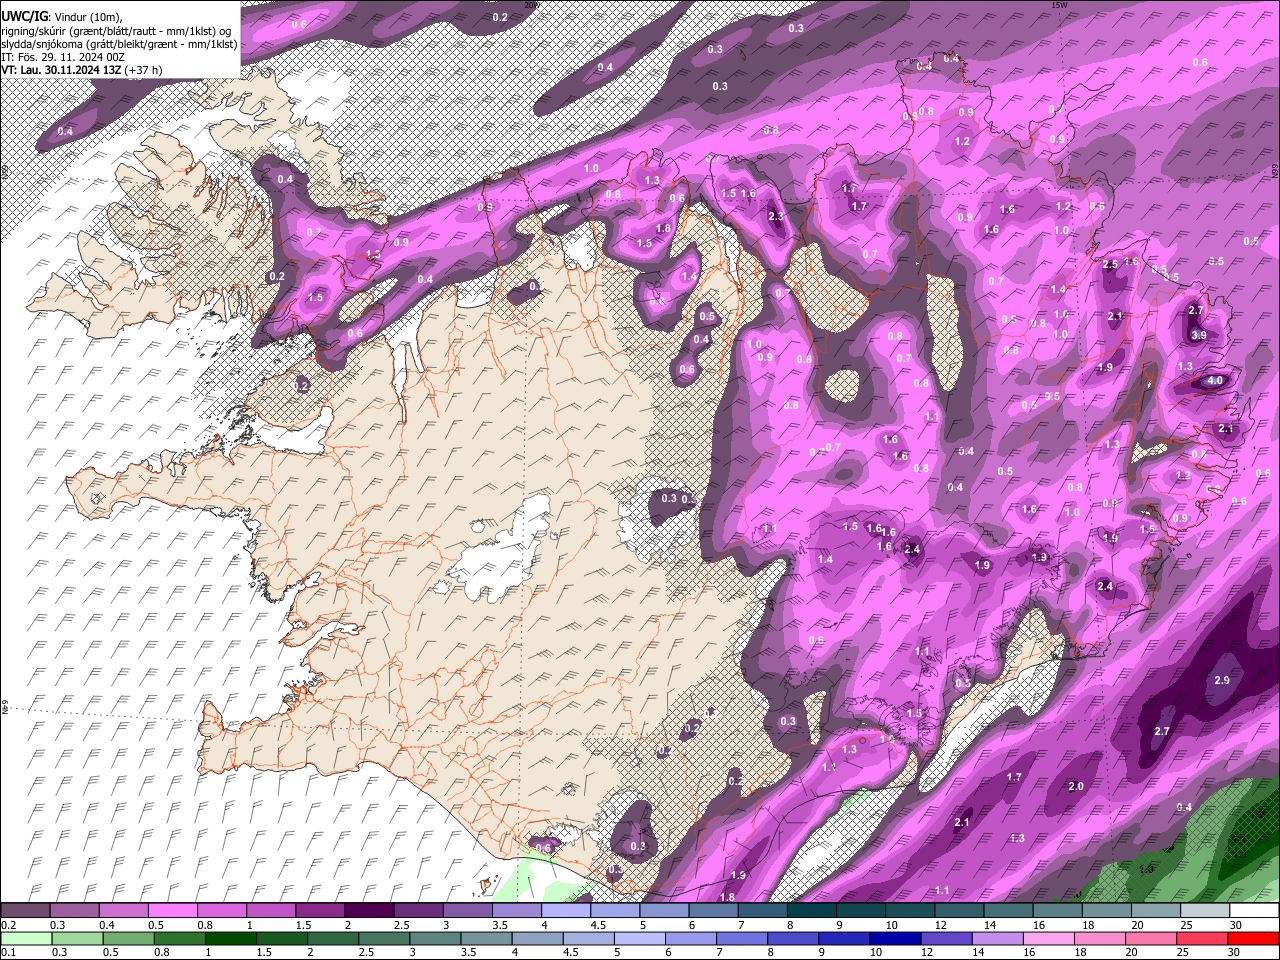Click the 'slydda/snjókoma' legend description line
1280x960 pixels.
point(120,44)
